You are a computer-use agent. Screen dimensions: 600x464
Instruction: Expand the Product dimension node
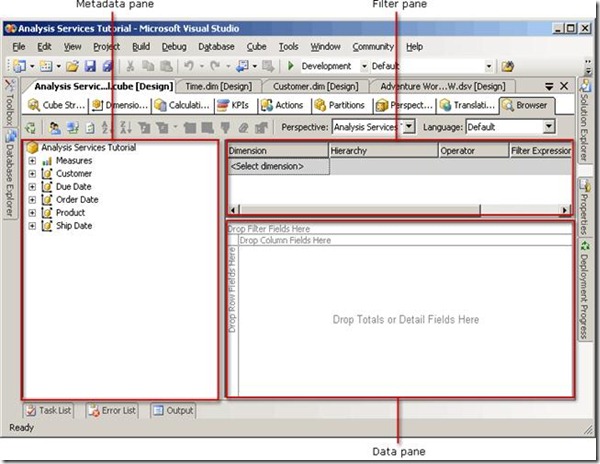[x=32, y=212]
